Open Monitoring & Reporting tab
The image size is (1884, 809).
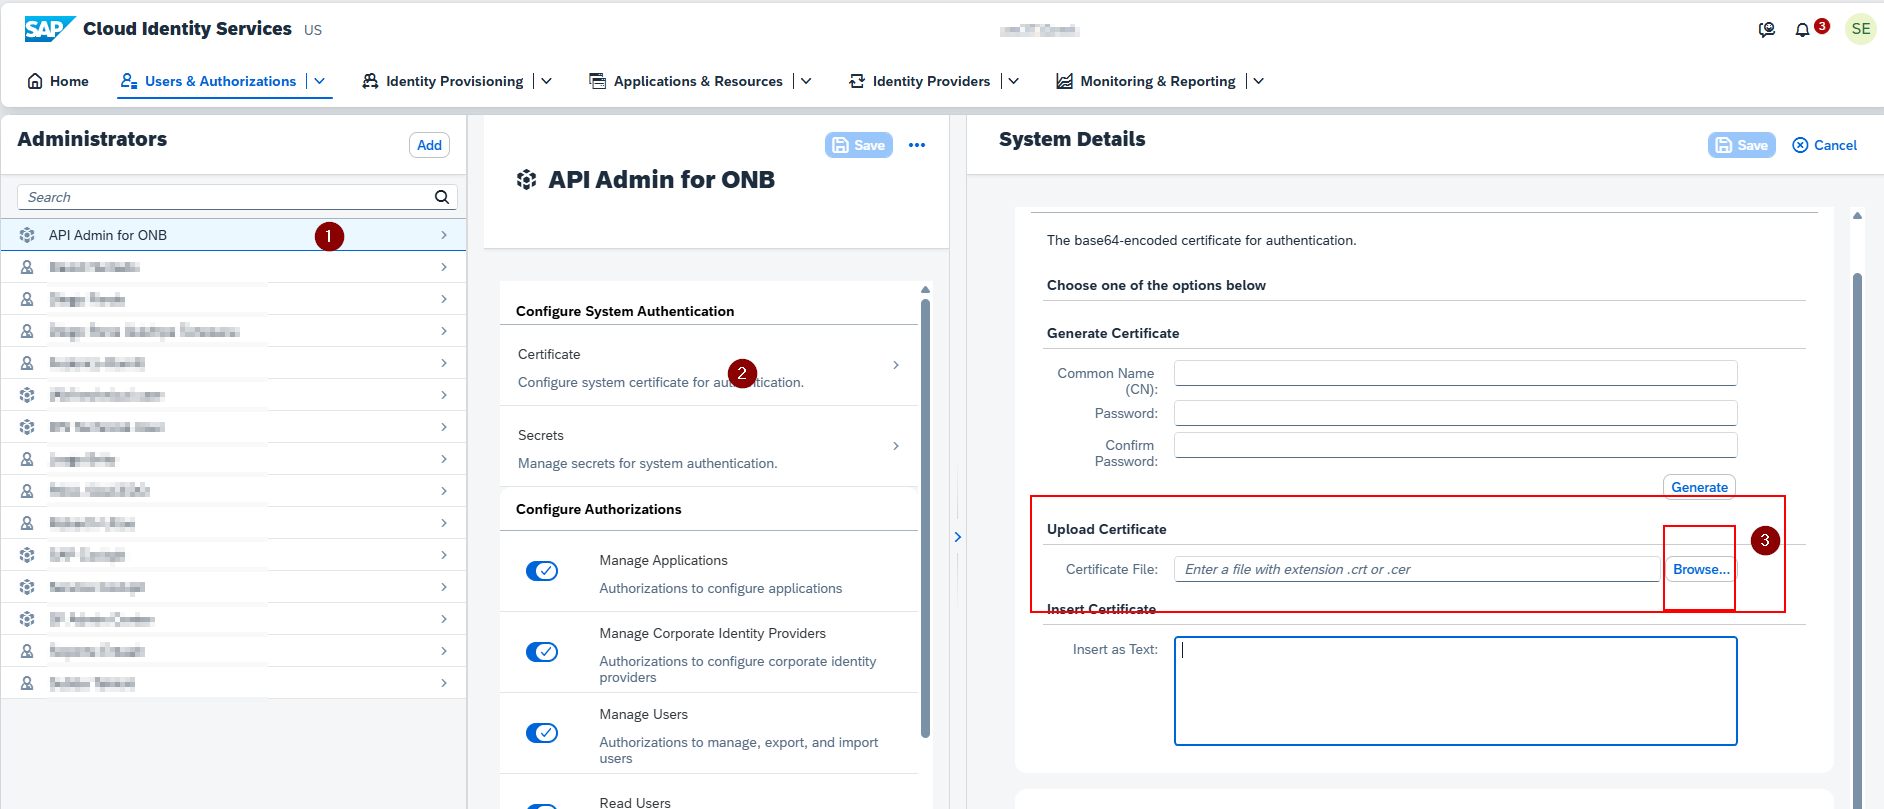[1146, 81]
